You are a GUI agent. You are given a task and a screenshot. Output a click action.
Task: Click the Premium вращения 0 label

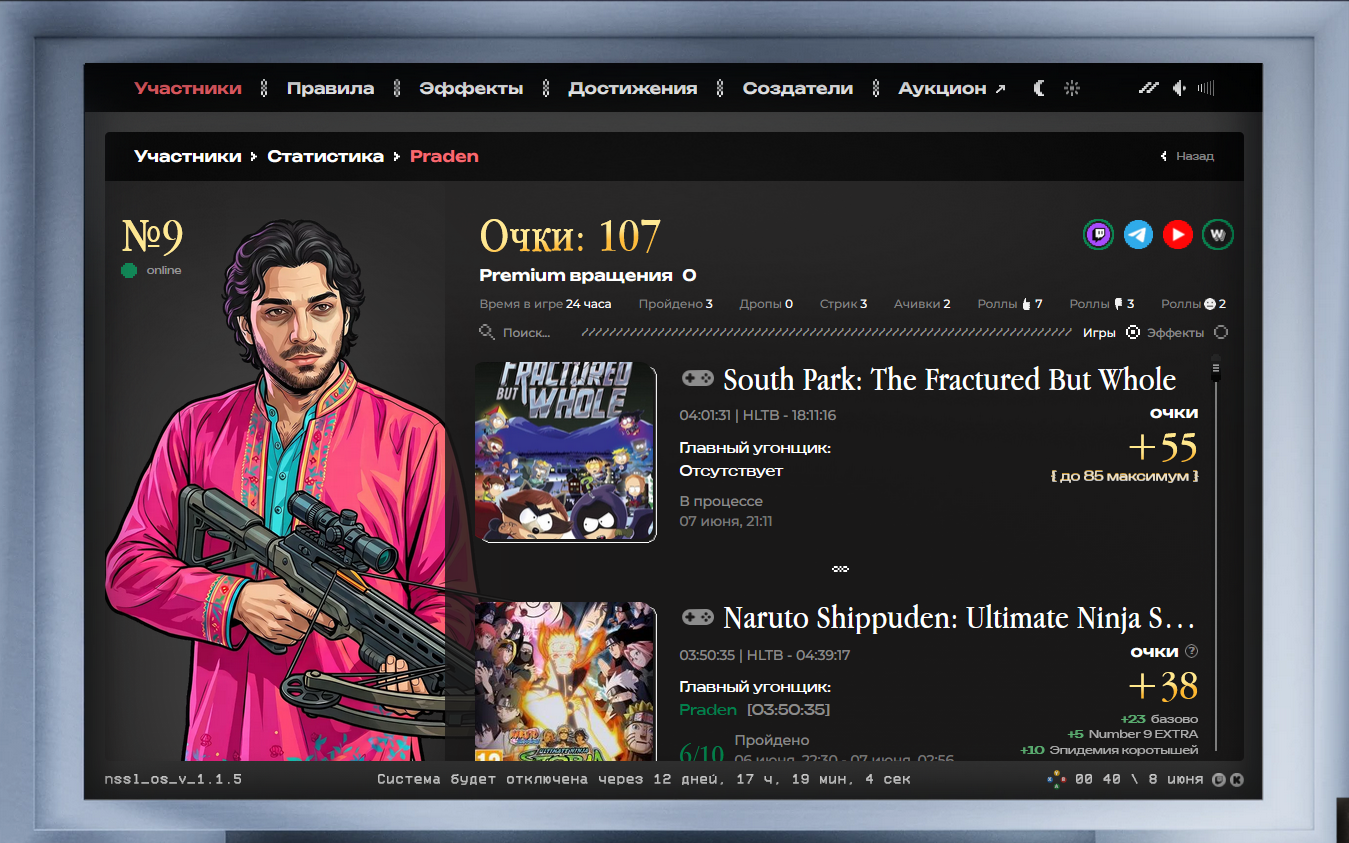click(x=588, y=275)
